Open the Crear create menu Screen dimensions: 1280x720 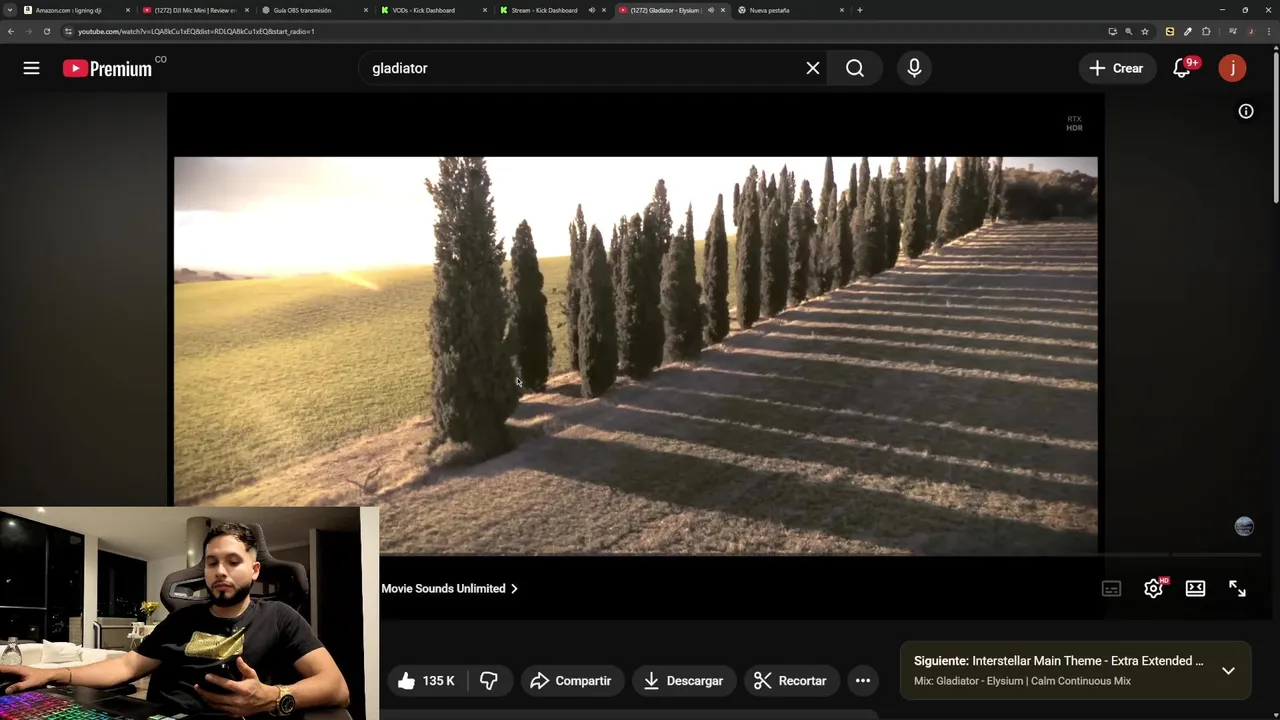(x=1116, y=68)
